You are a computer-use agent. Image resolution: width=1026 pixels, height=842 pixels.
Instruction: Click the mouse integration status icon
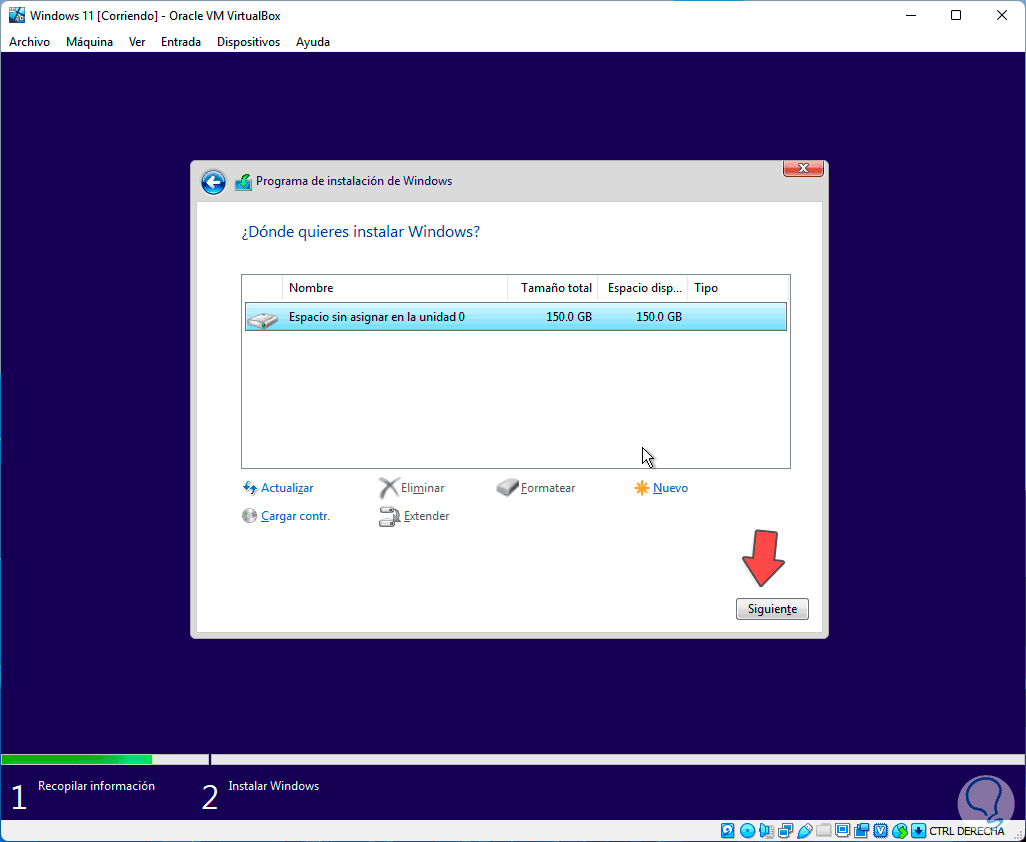point(900,831)
